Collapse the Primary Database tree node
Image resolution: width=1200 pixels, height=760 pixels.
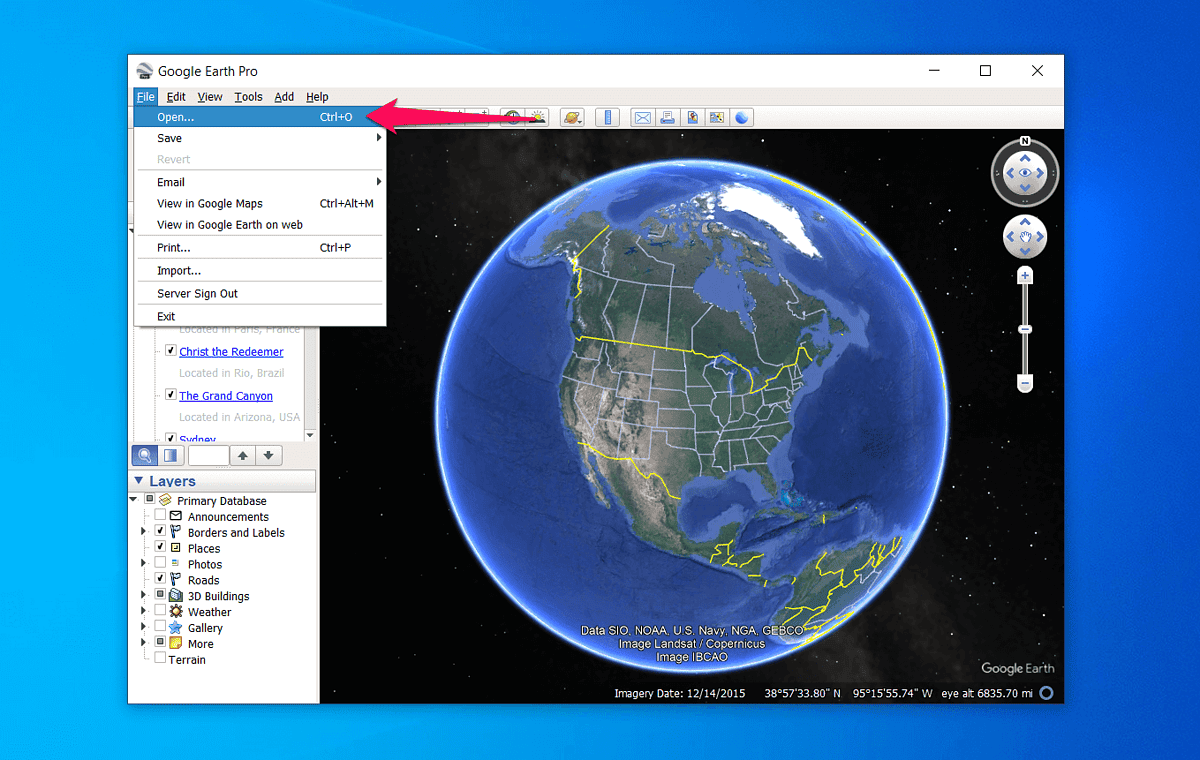pos(134,500)
